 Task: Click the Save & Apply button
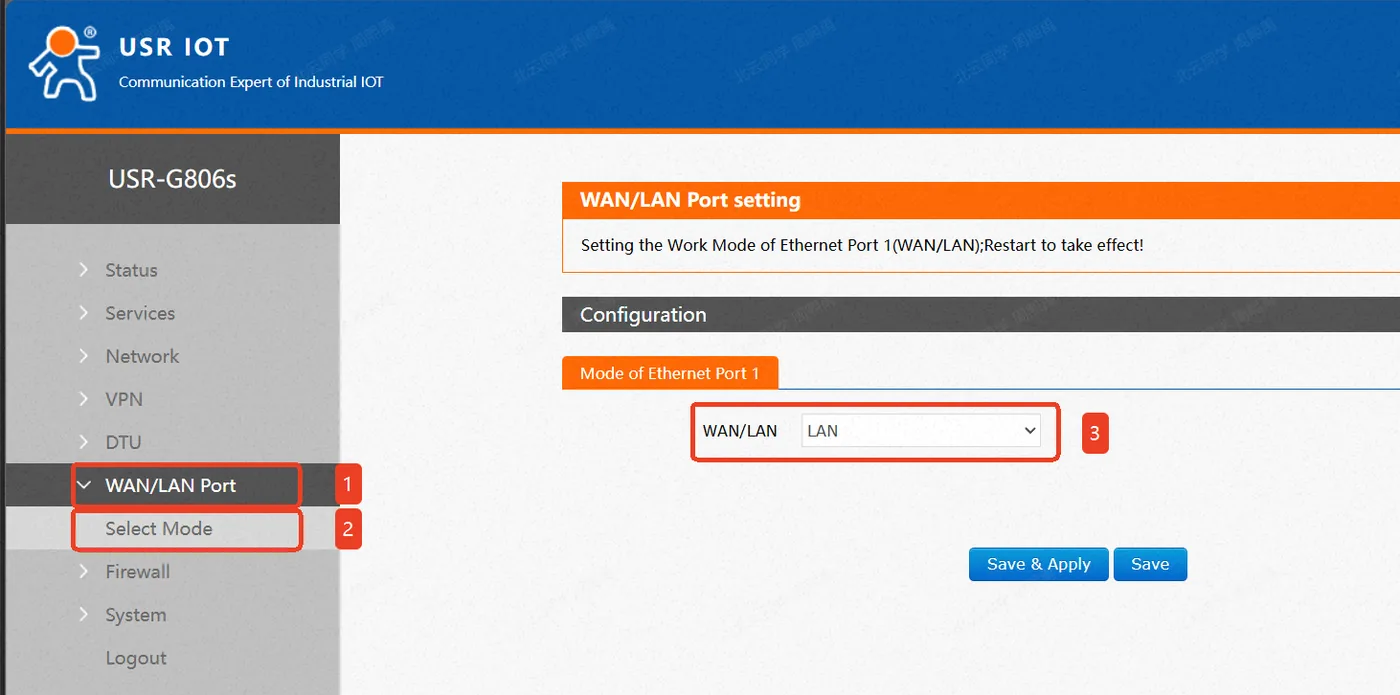[x=1038, y=564]
